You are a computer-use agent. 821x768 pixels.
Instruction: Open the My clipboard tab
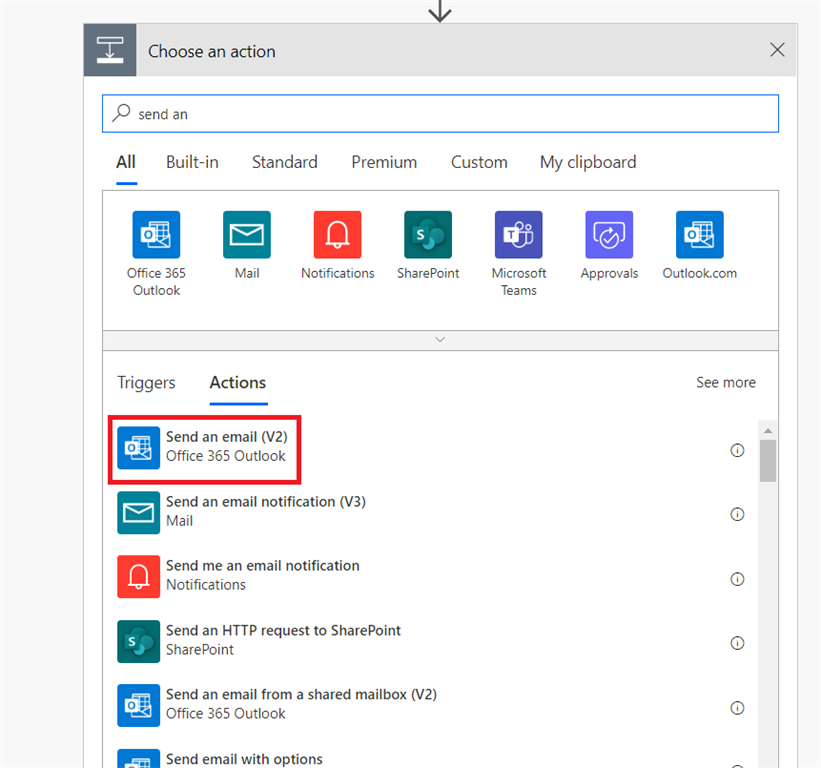pyautogui.click(x=588, y=162)
